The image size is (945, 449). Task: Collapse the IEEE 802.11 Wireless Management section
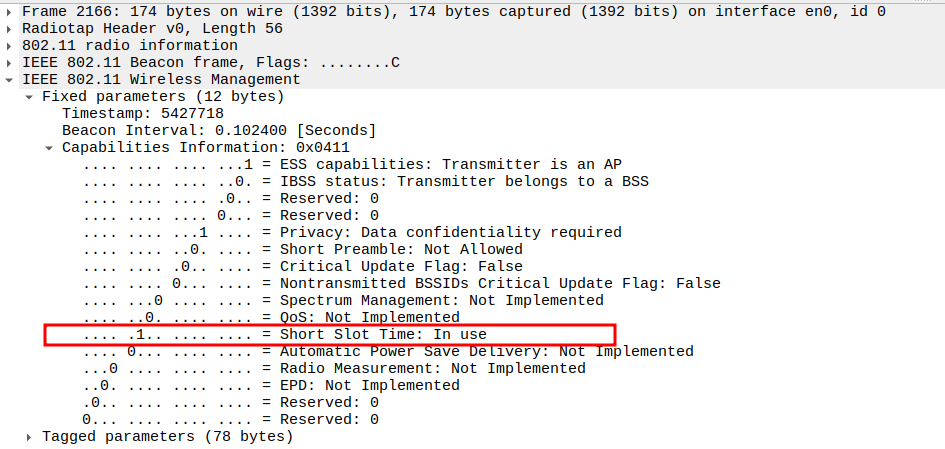(10, 79)
